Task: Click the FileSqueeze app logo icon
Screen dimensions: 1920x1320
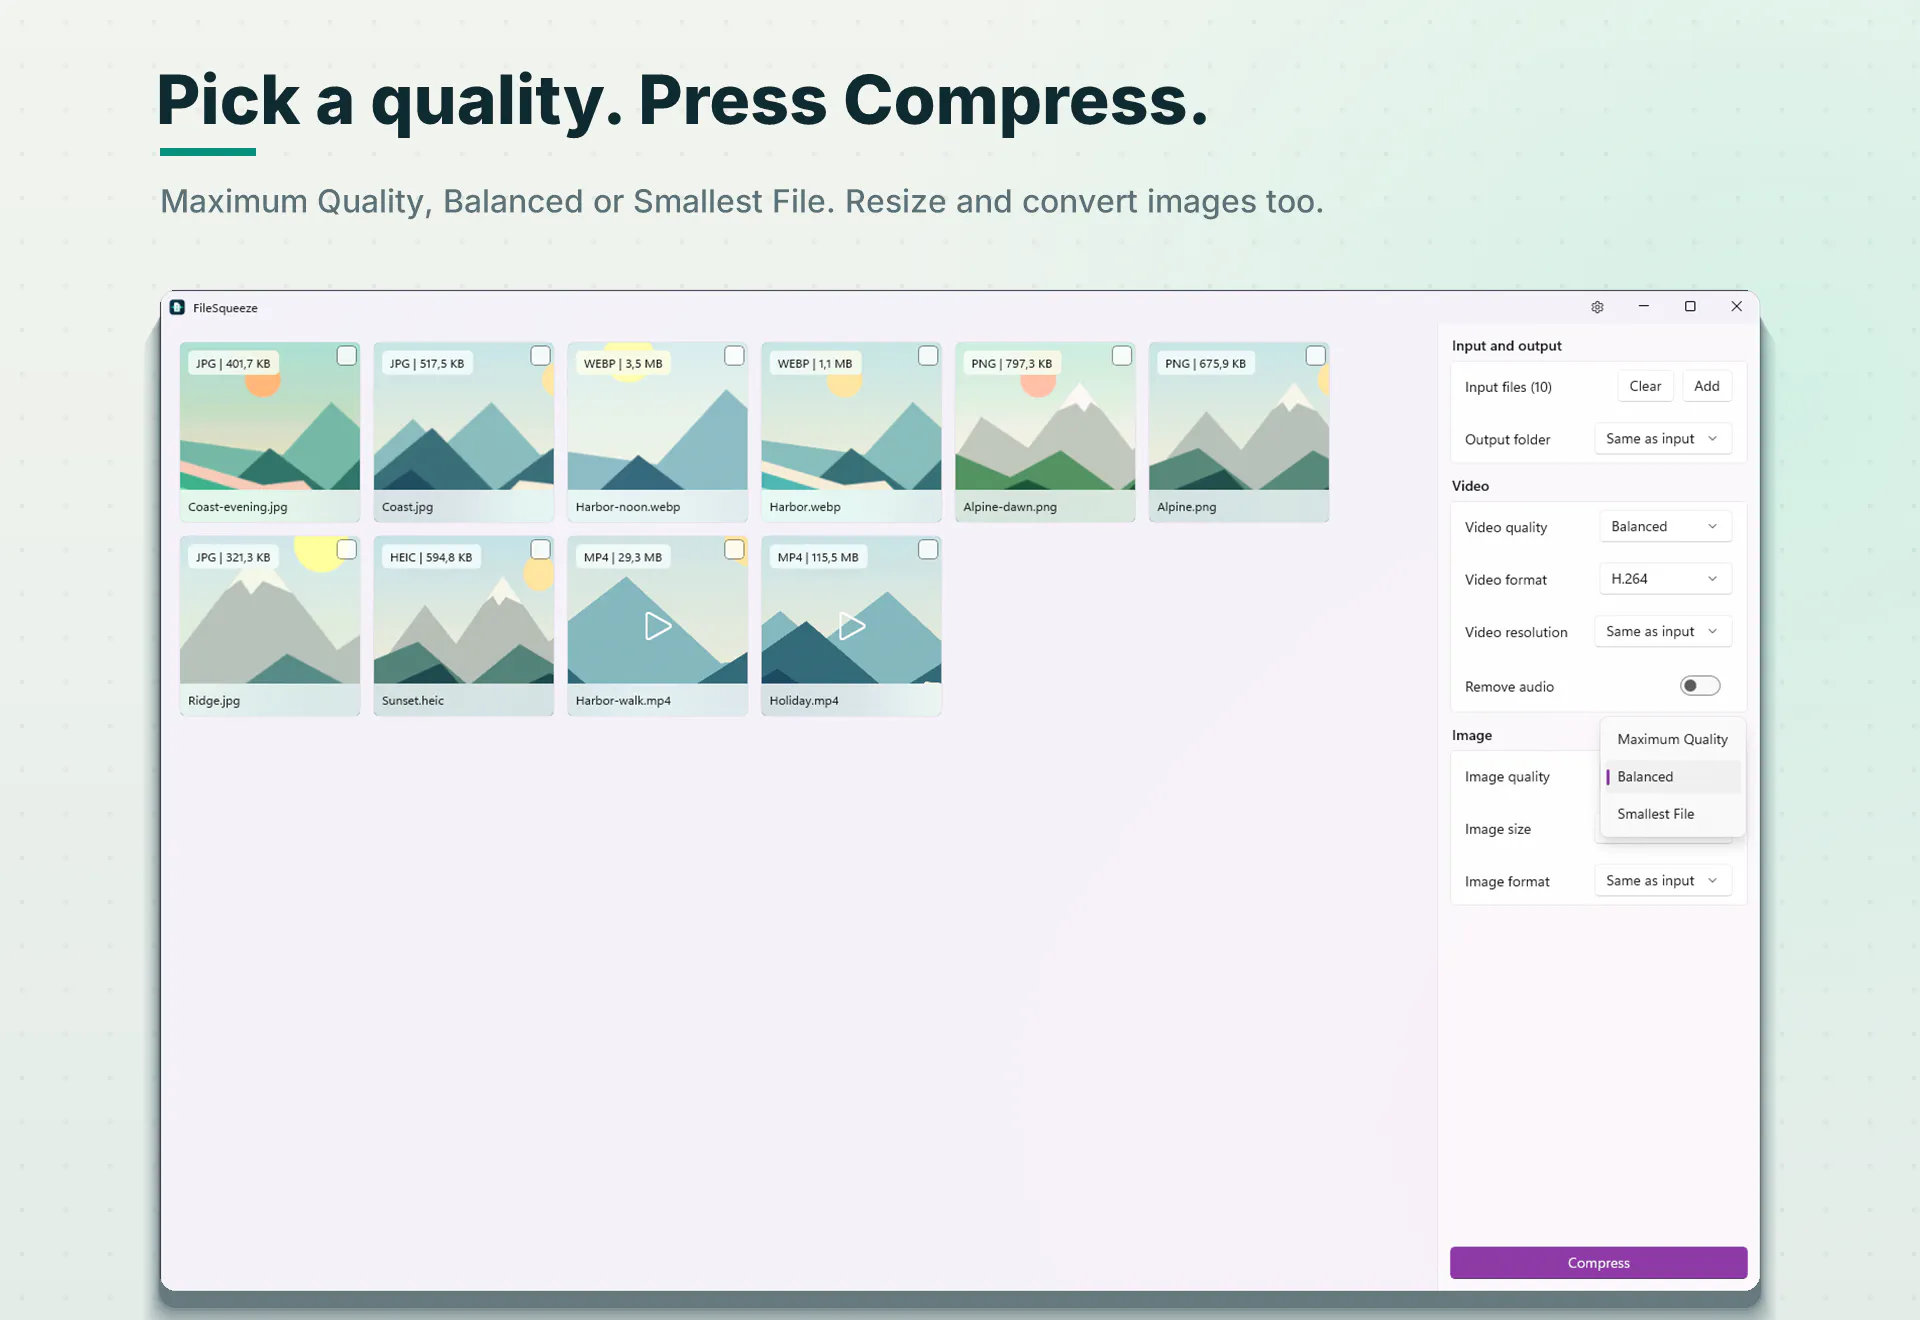Action: (177, 307)
